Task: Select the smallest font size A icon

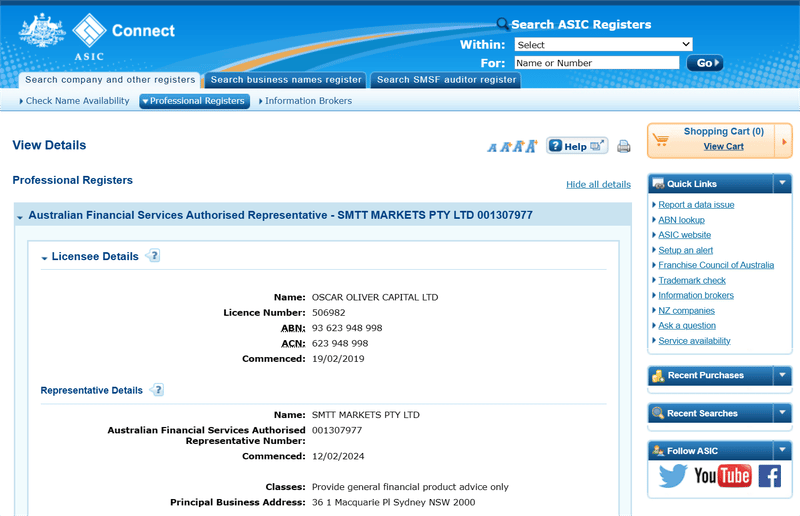Action: pyautogui.click(x=492, y=148)
